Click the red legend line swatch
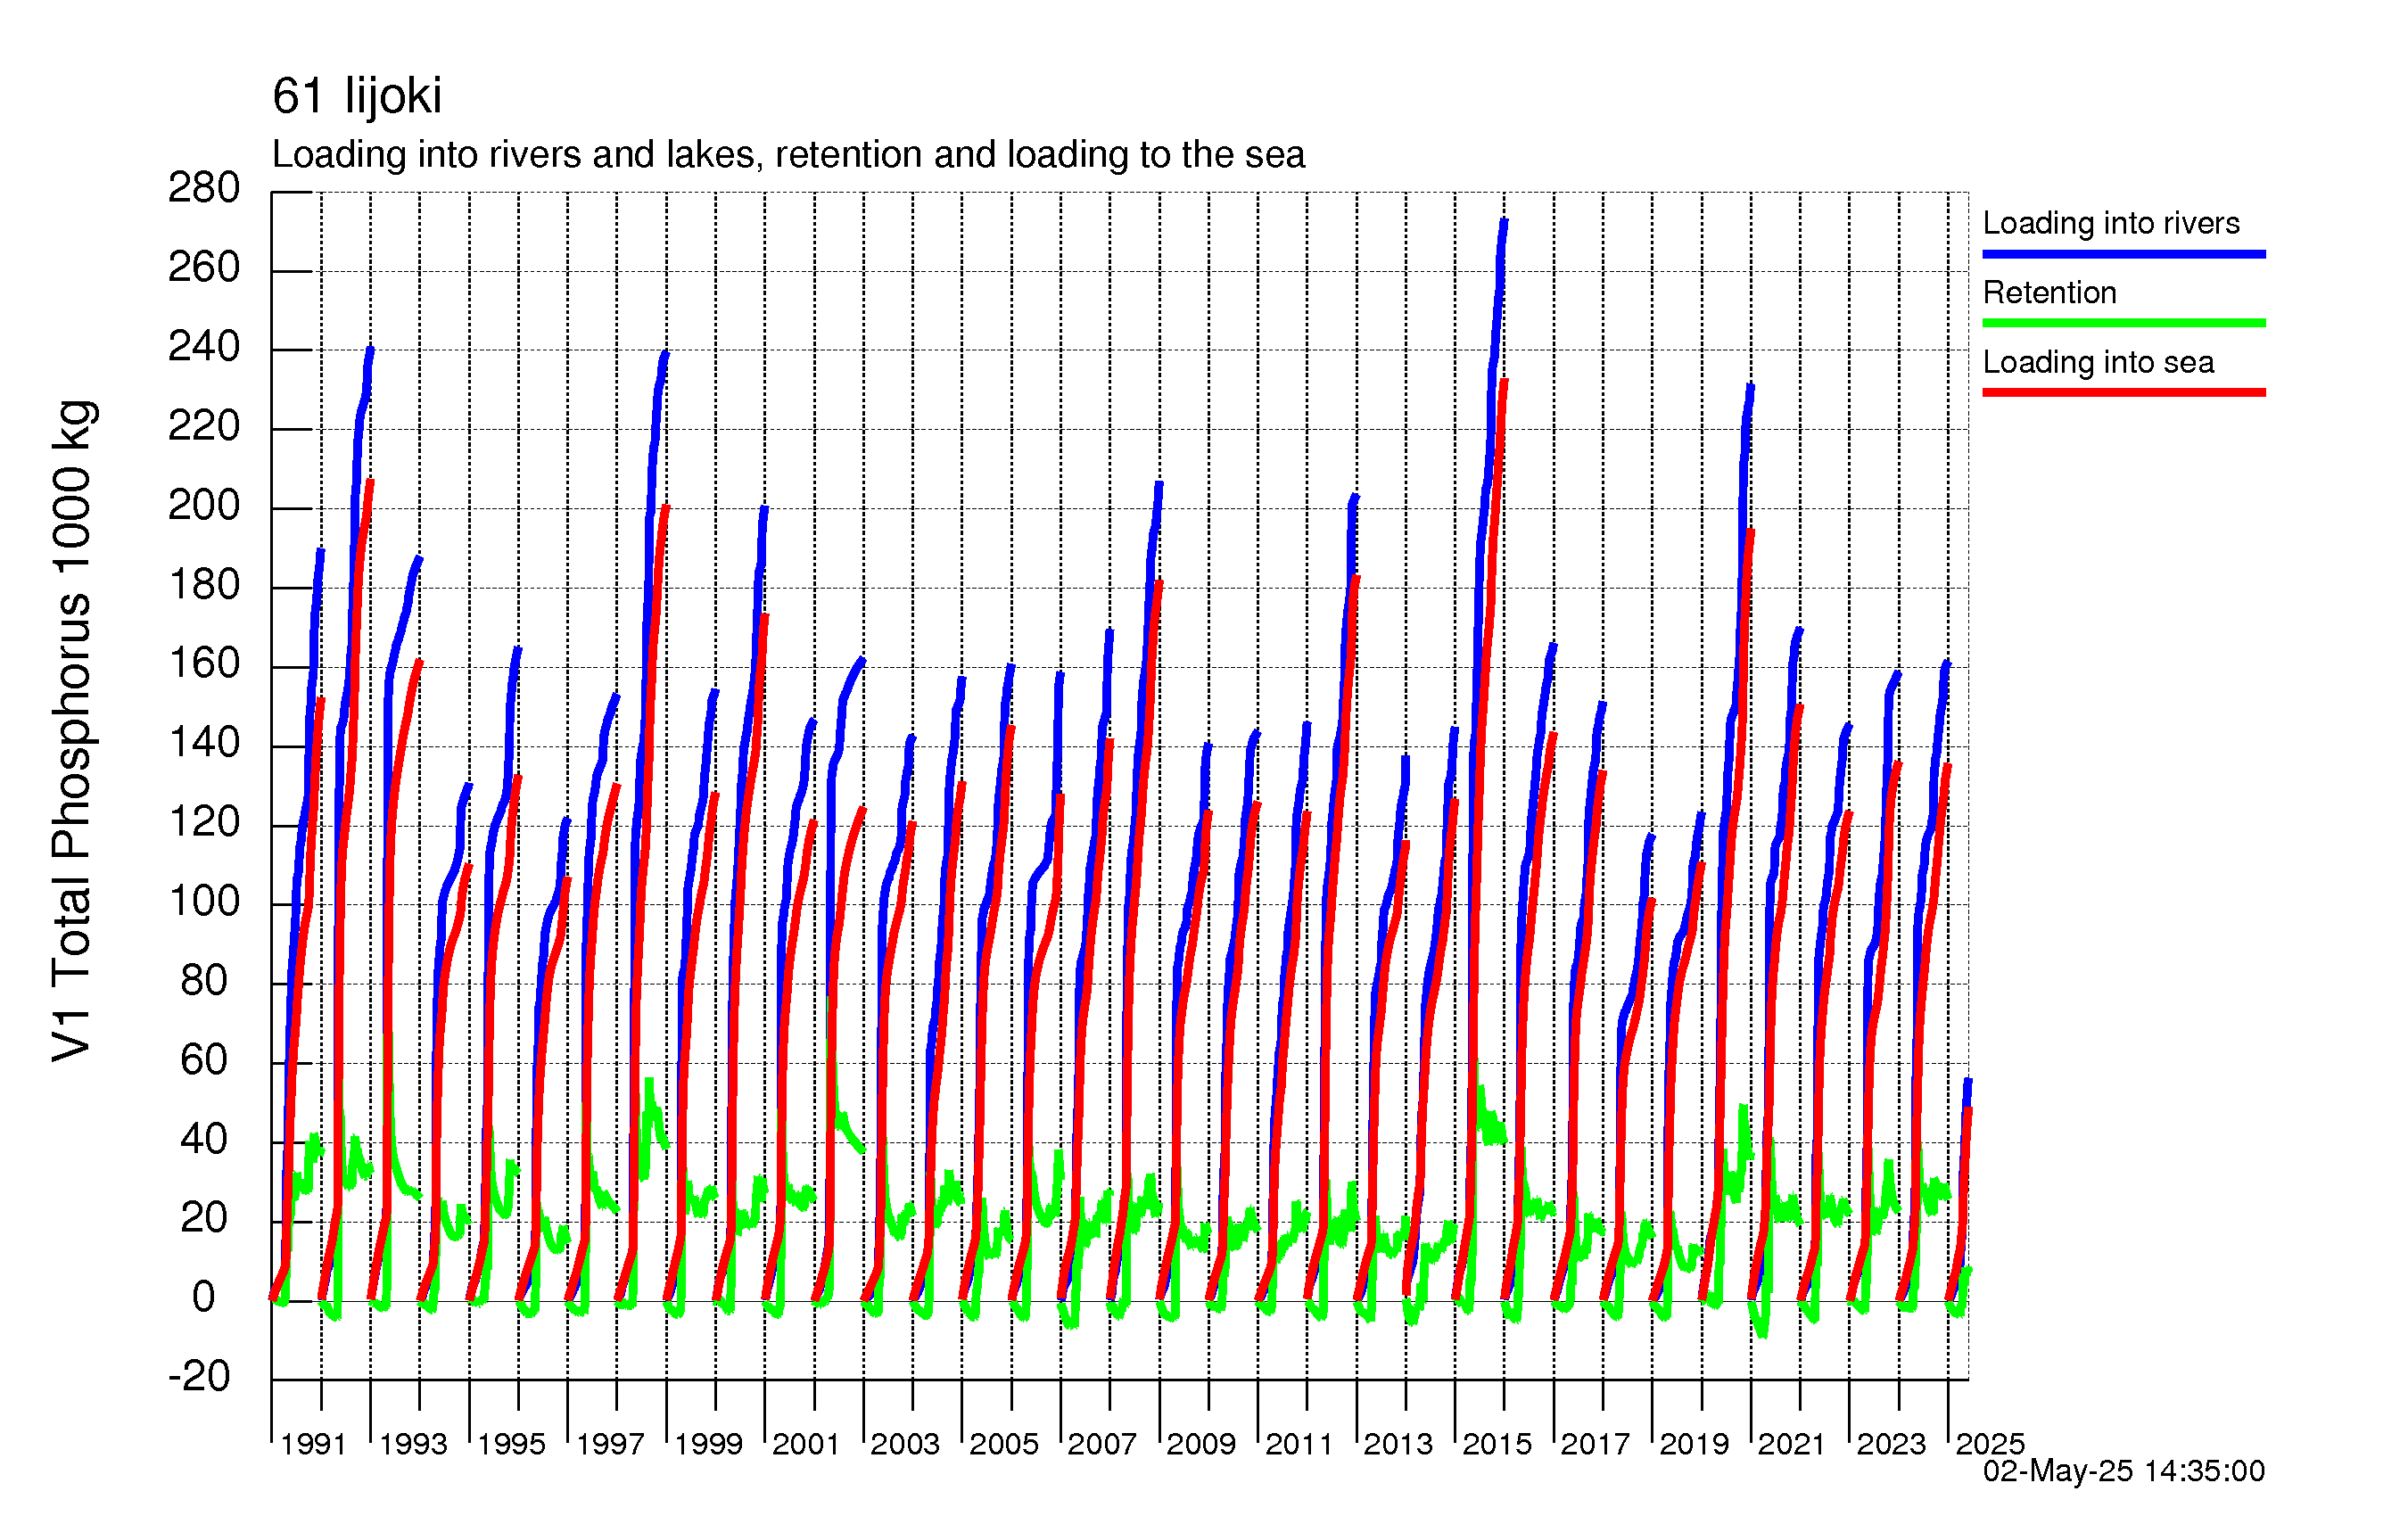Image resolution: width=2408 pixels, height=1516 pixels. tap(2124, 392)
